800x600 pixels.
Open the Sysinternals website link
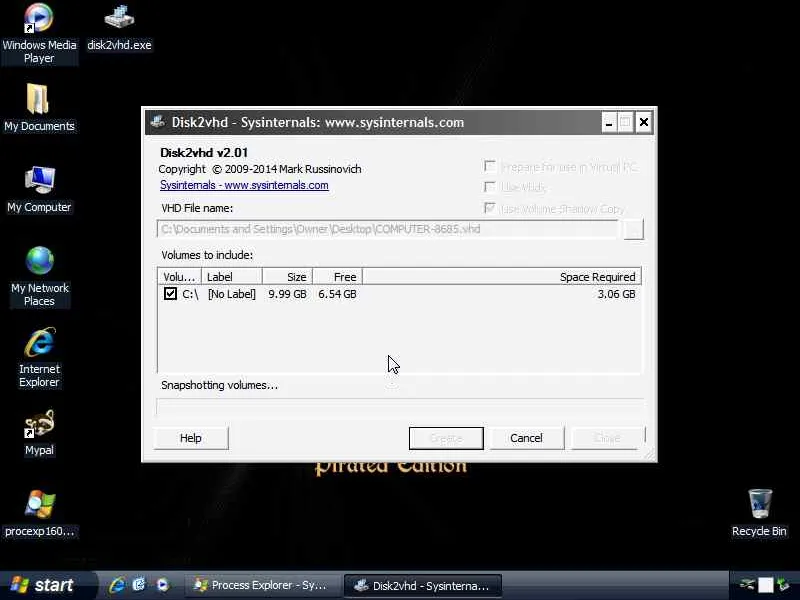point(244,185)
